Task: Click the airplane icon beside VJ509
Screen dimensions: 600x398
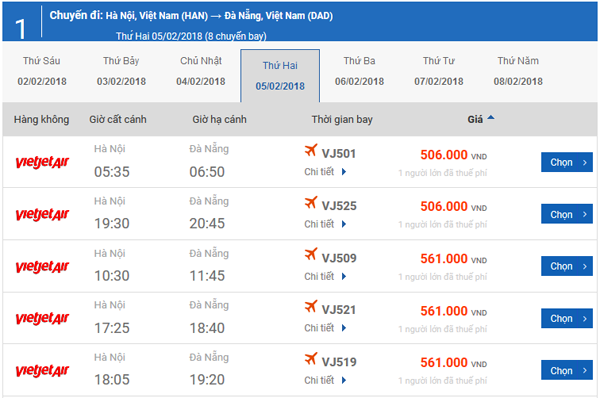Action: 311,254
